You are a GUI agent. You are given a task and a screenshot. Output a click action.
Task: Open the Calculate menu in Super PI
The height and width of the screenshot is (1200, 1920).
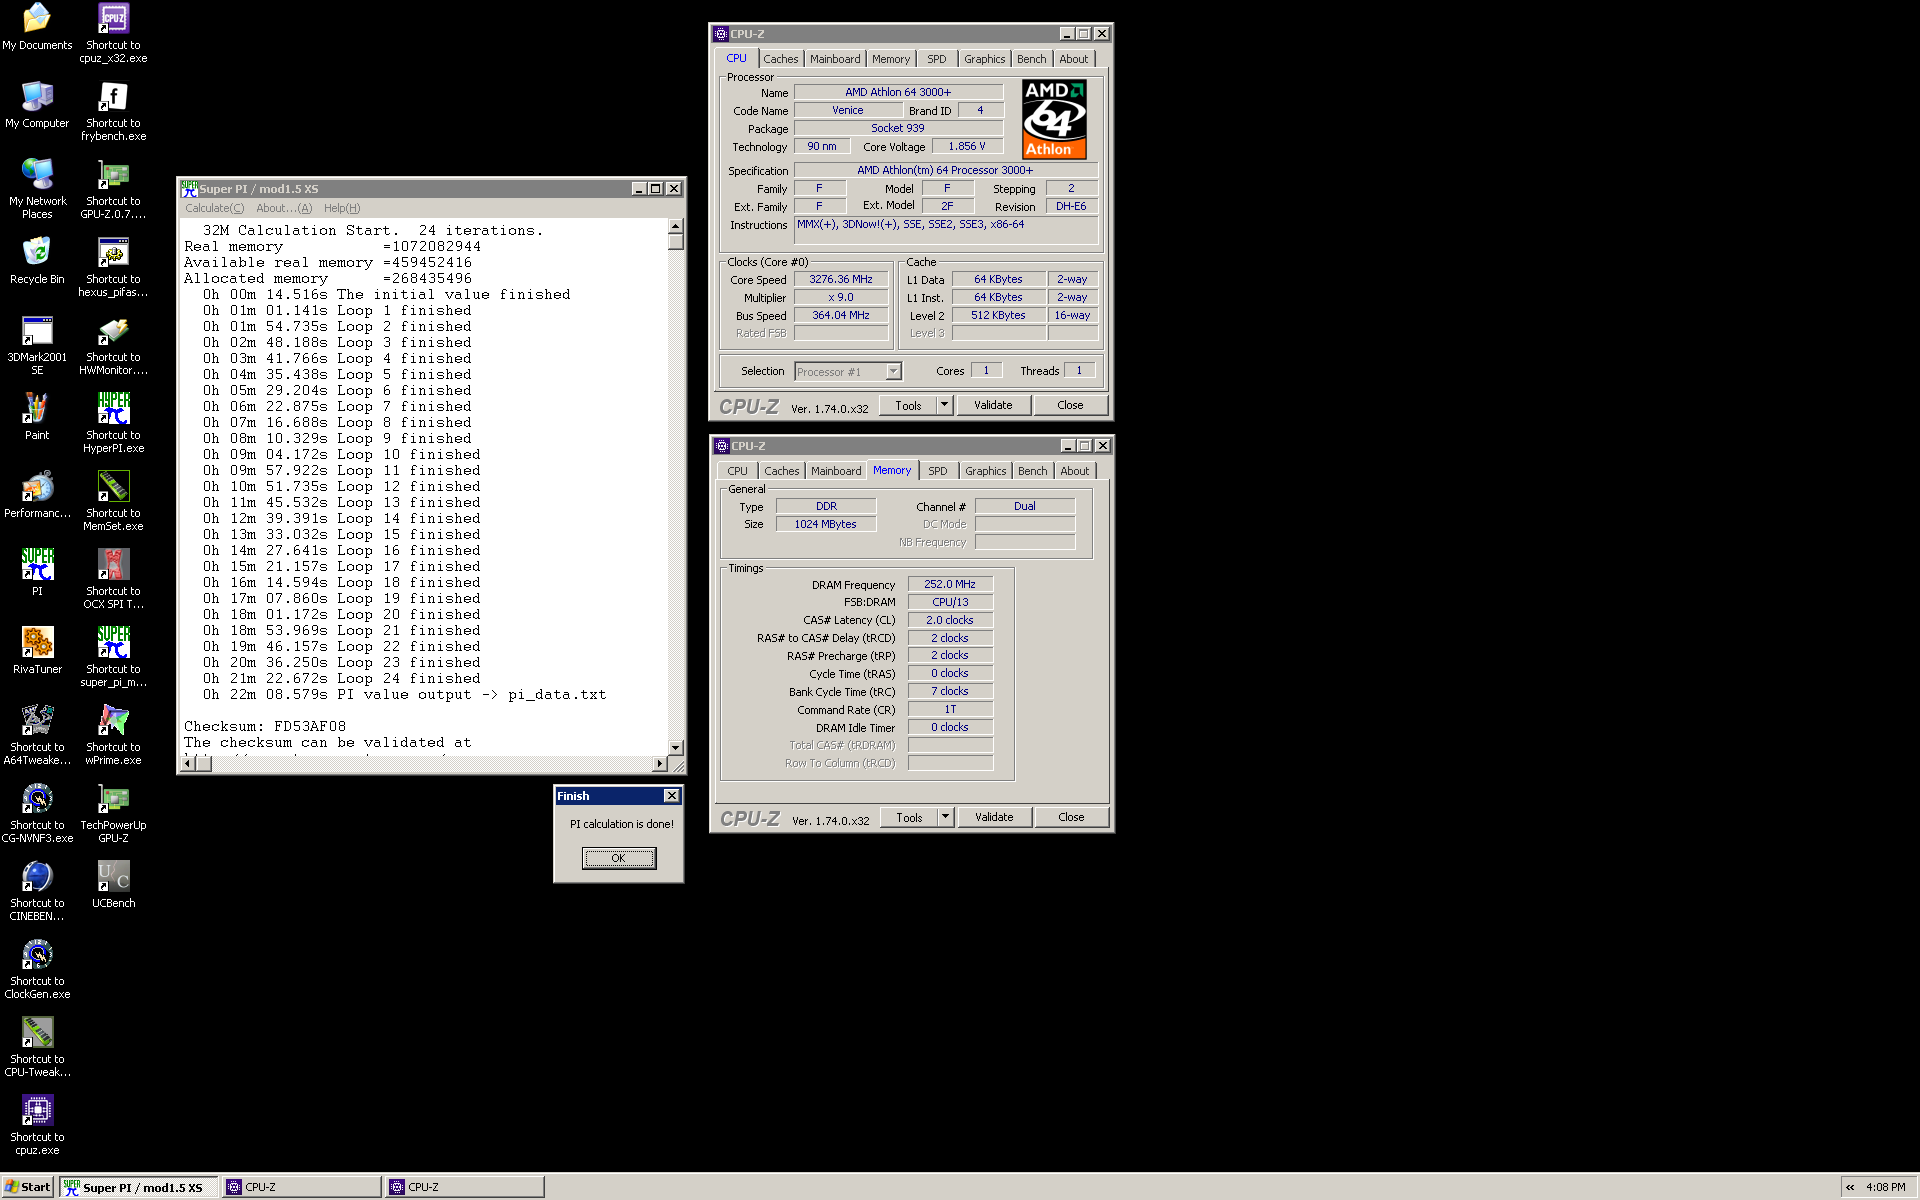click(x=214, y=208)
